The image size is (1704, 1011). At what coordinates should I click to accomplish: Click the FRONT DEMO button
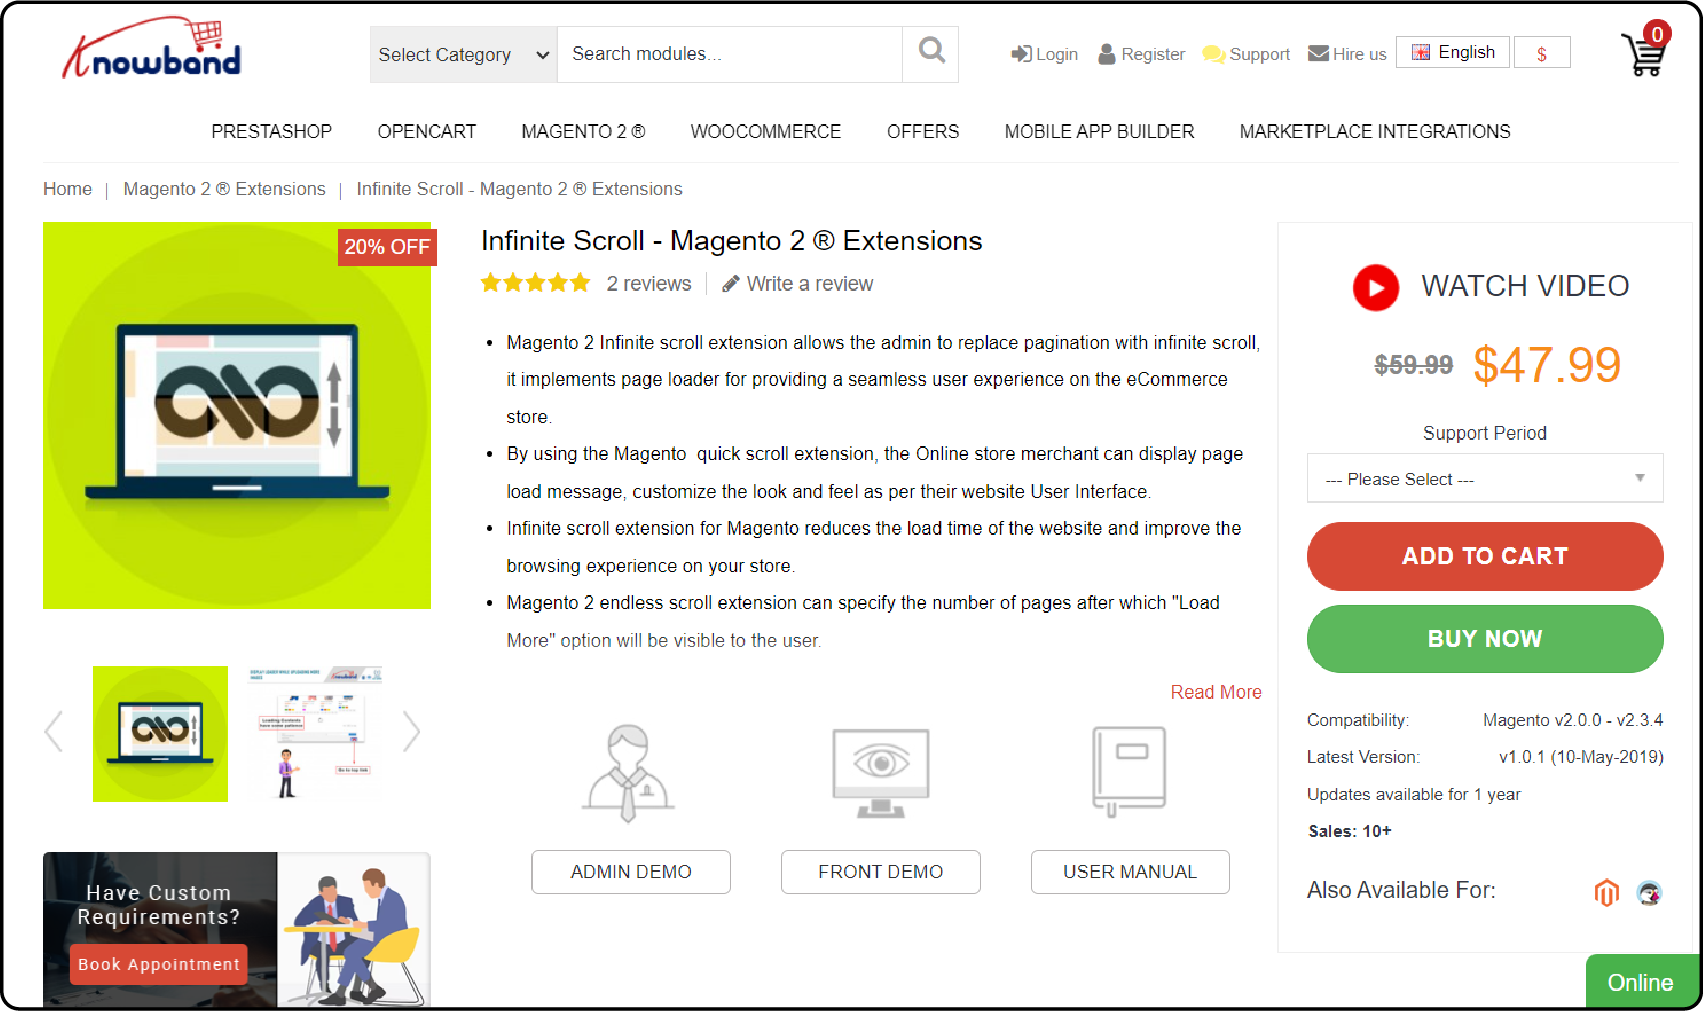click(881, 872)
